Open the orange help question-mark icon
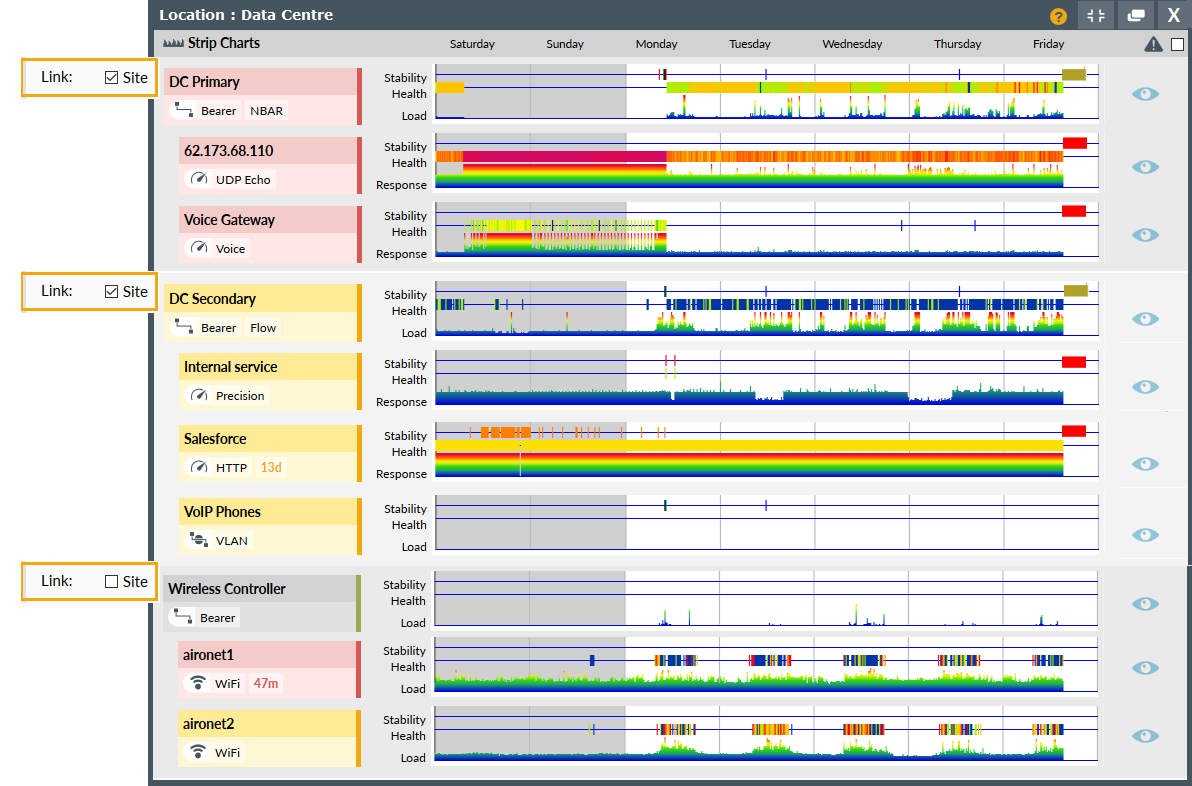1192x786 pixels. tap(1057, 15)
